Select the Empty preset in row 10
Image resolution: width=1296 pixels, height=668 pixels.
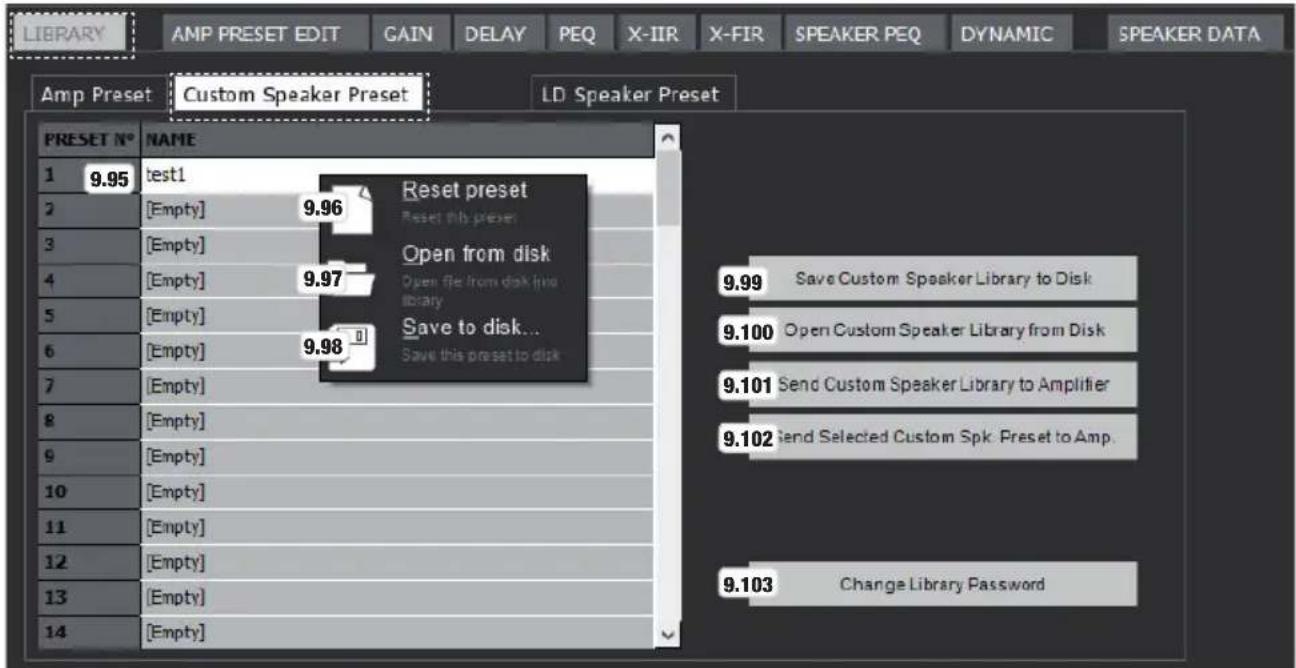click(398, 491)
